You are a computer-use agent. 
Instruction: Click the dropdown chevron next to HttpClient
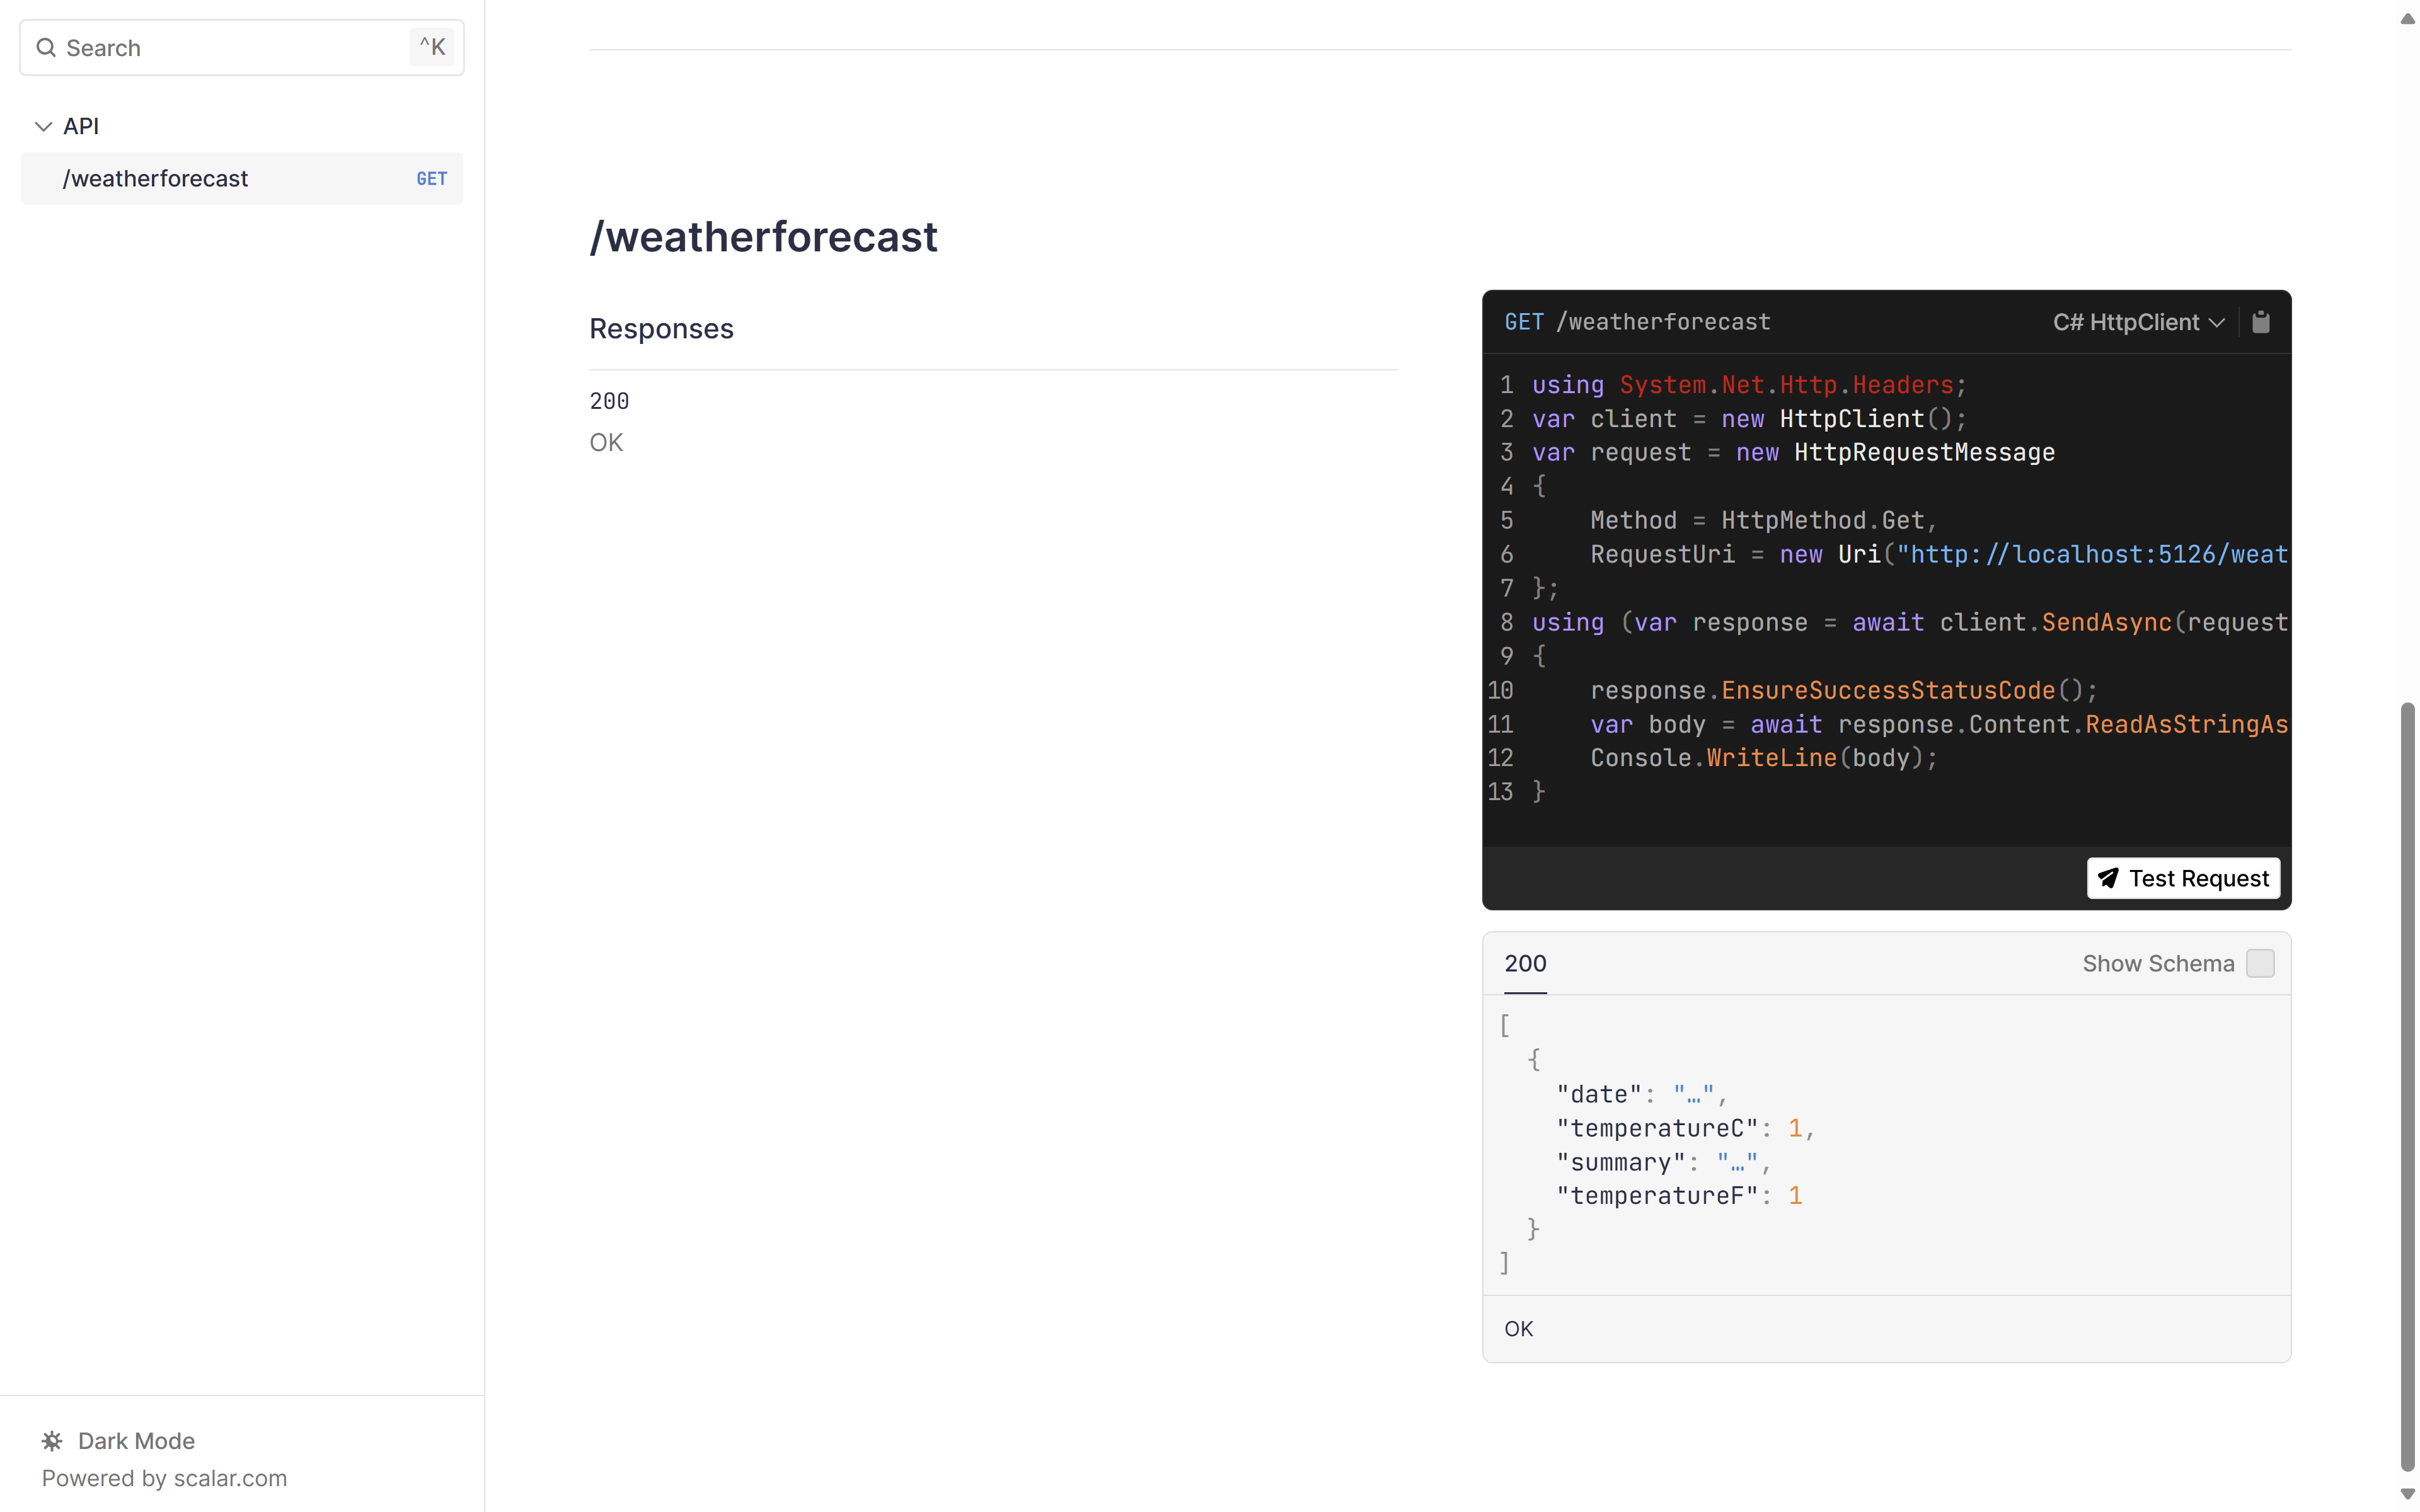pyautogui.click(x=2217, y=323)
